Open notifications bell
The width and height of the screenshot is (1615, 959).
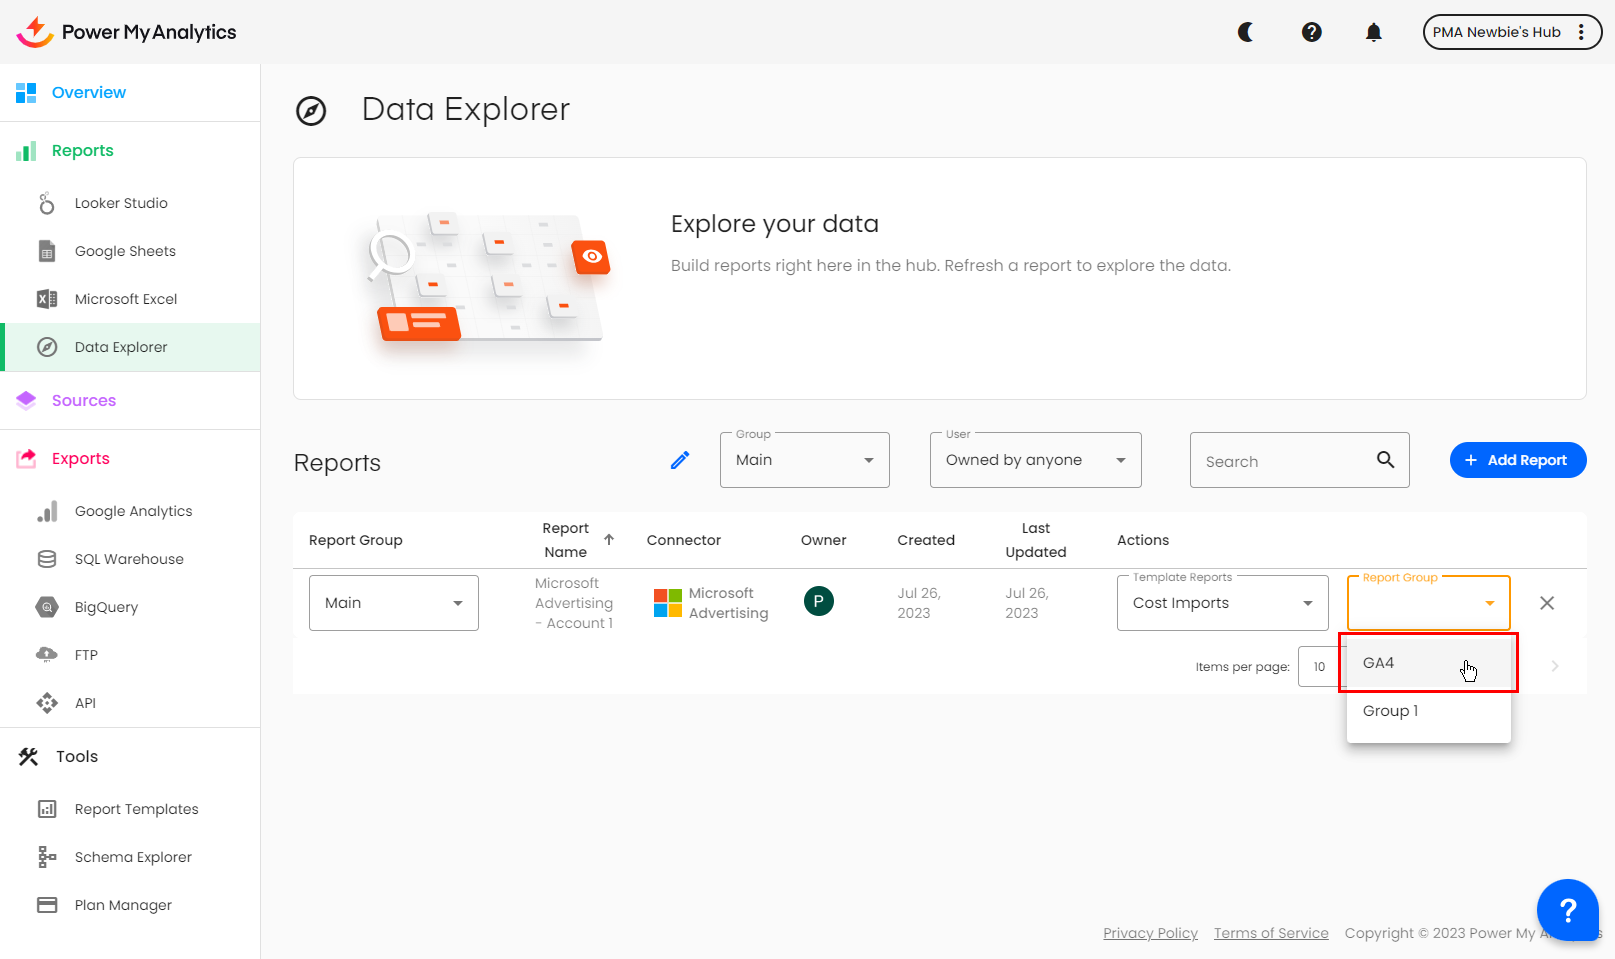coord(1373,32)
